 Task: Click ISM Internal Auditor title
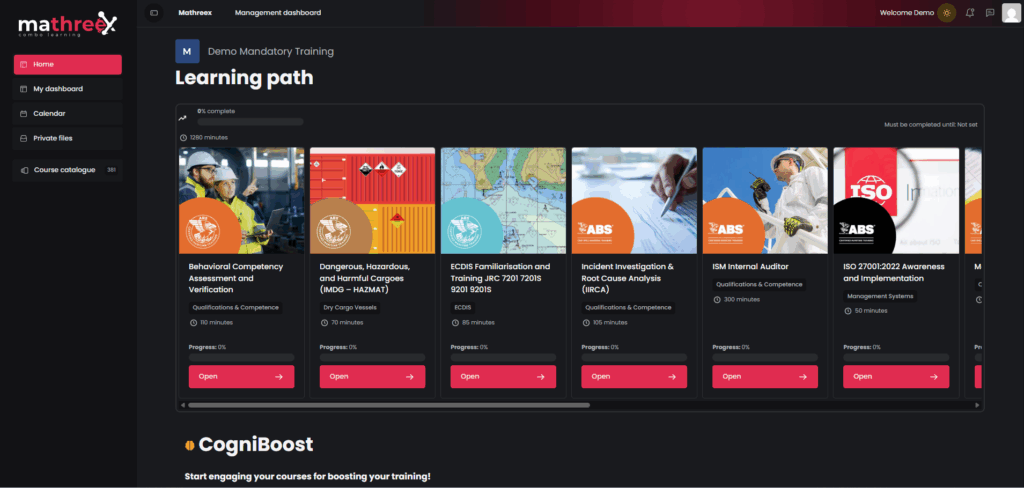(750, 267)
